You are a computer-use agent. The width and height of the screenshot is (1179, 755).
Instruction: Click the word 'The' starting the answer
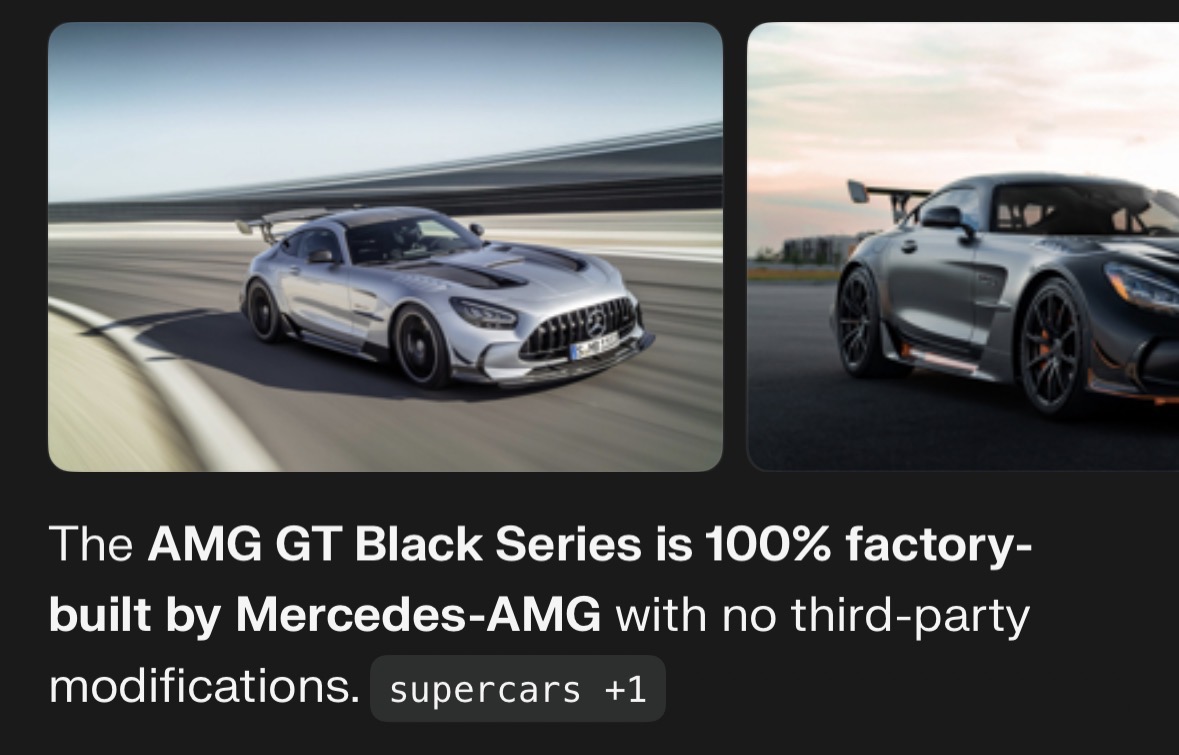coord(91,544)
